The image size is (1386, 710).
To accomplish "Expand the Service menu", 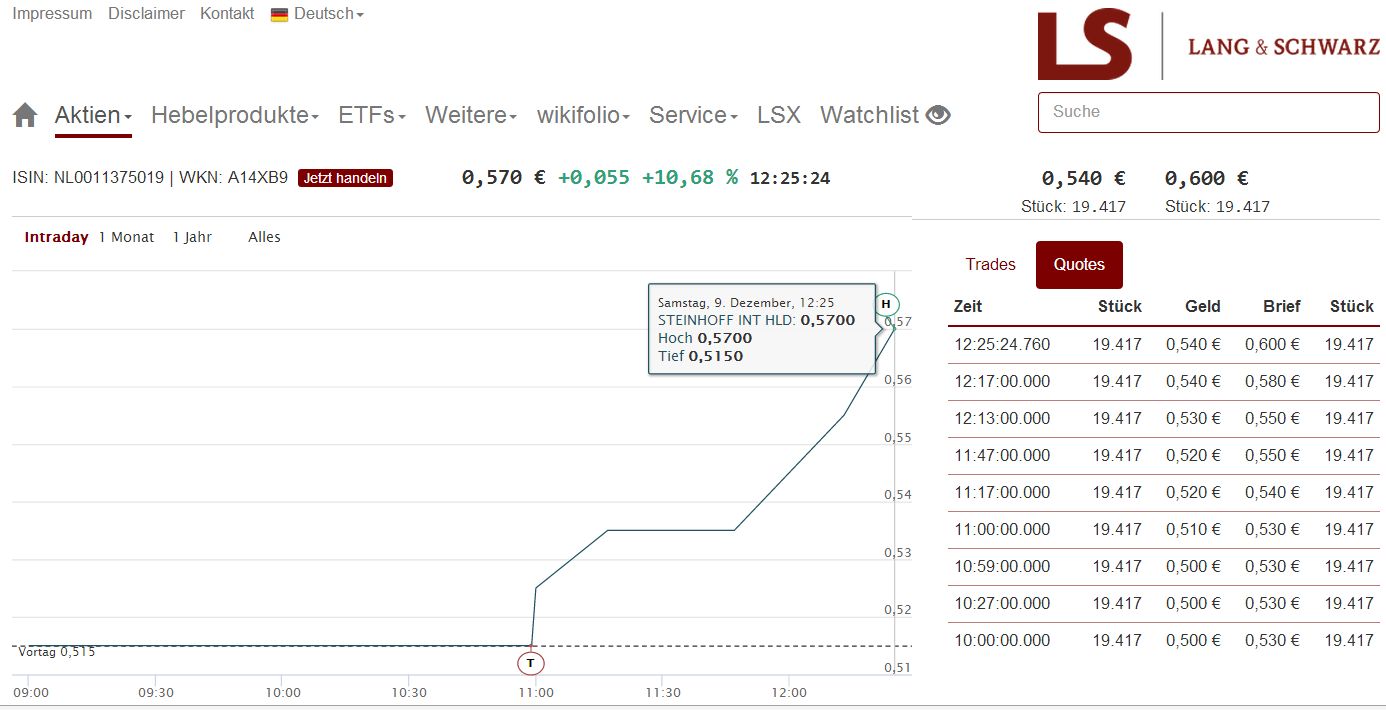I will tap(693, 116).
